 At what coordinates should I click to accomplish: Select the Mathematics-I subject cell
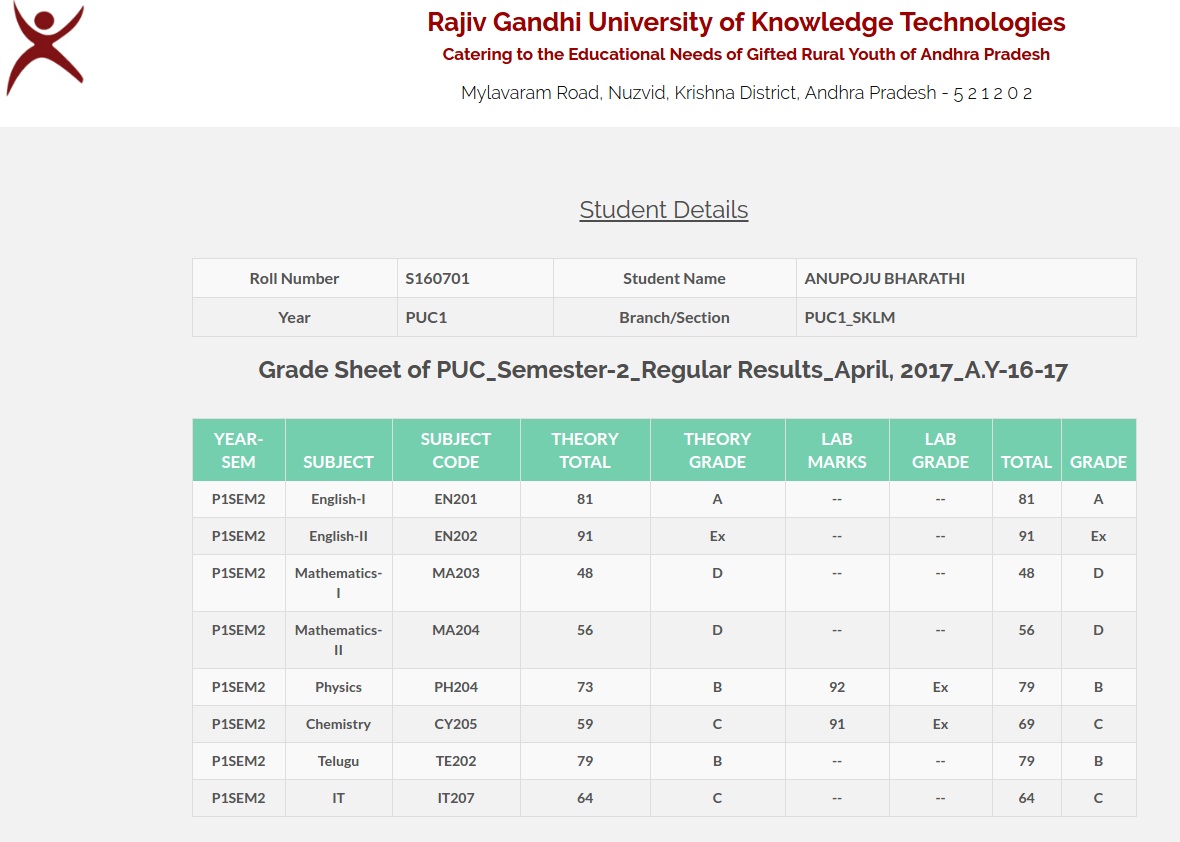coord(339,582)
